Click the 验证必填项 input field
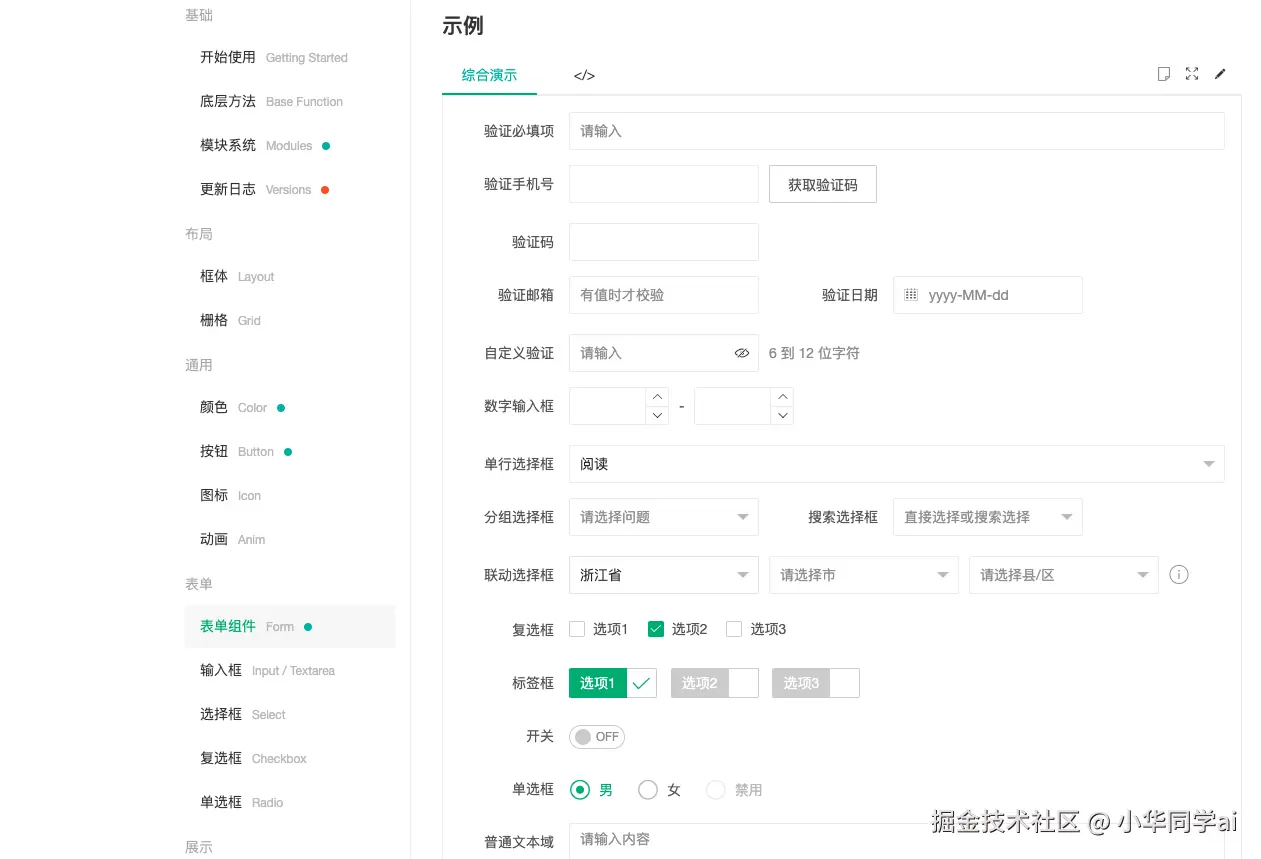The image size is (1261, 859). (897, 131)
